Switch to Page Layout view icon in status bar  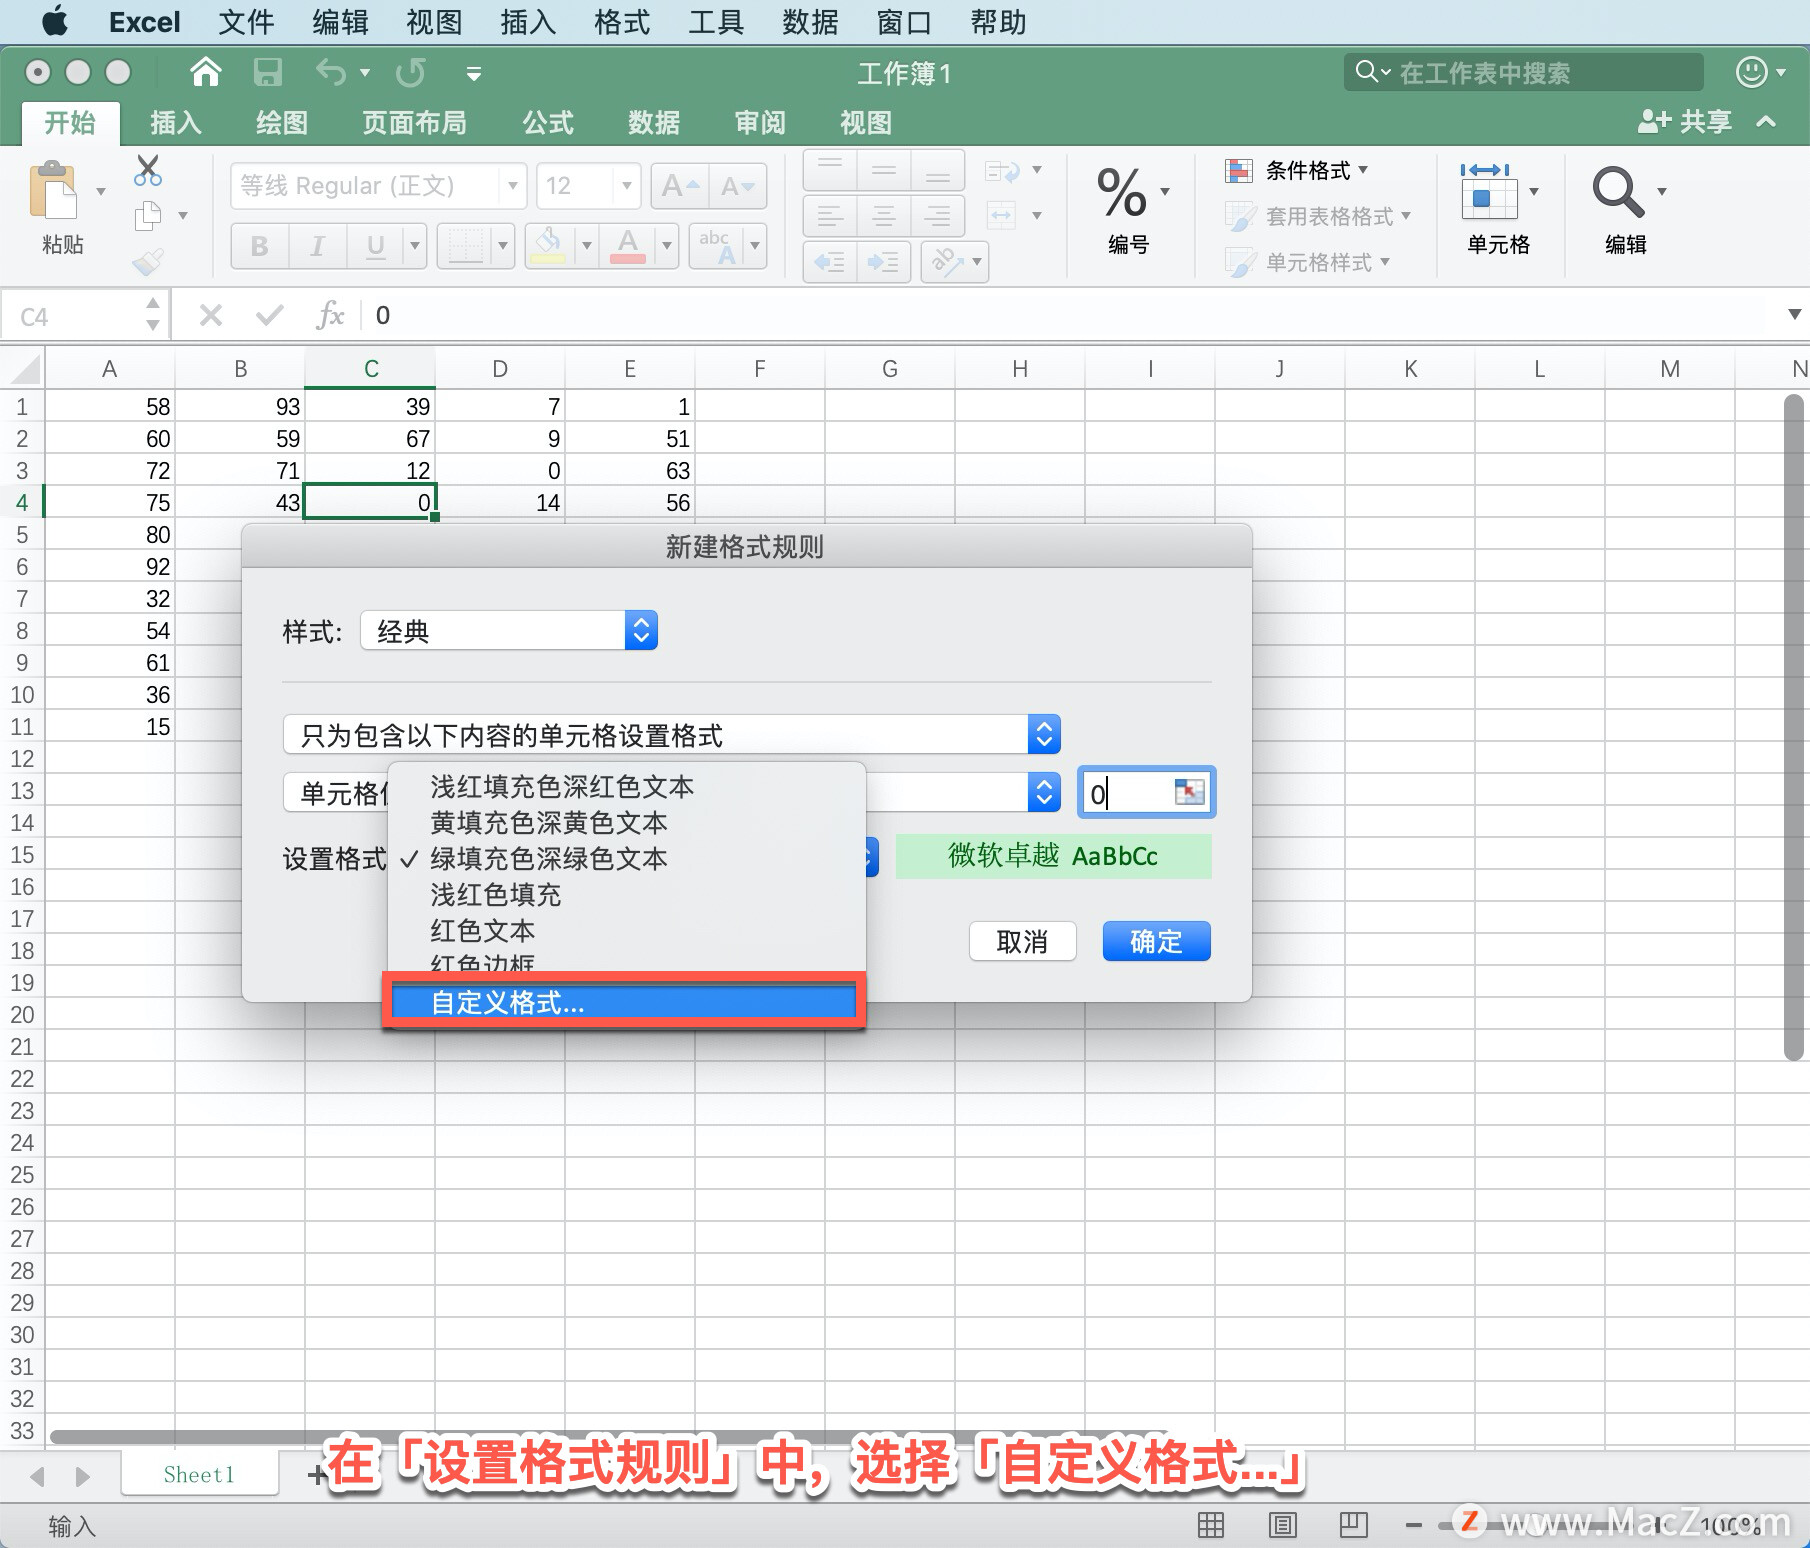point(1282,1525)
